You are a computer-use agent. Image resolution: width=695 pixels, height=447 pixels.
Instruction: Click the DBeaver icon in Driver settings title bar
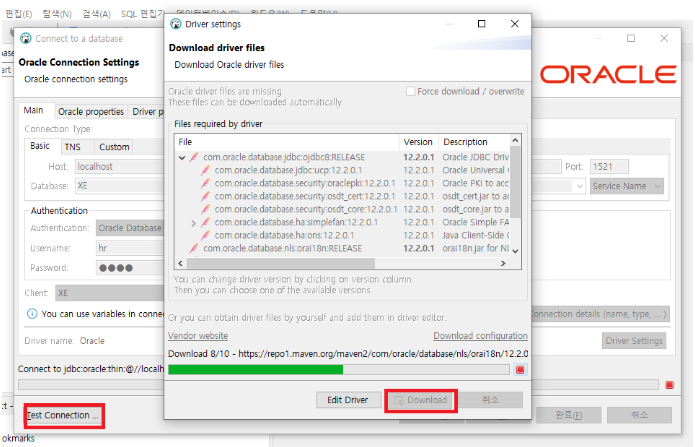coord(176,24)
